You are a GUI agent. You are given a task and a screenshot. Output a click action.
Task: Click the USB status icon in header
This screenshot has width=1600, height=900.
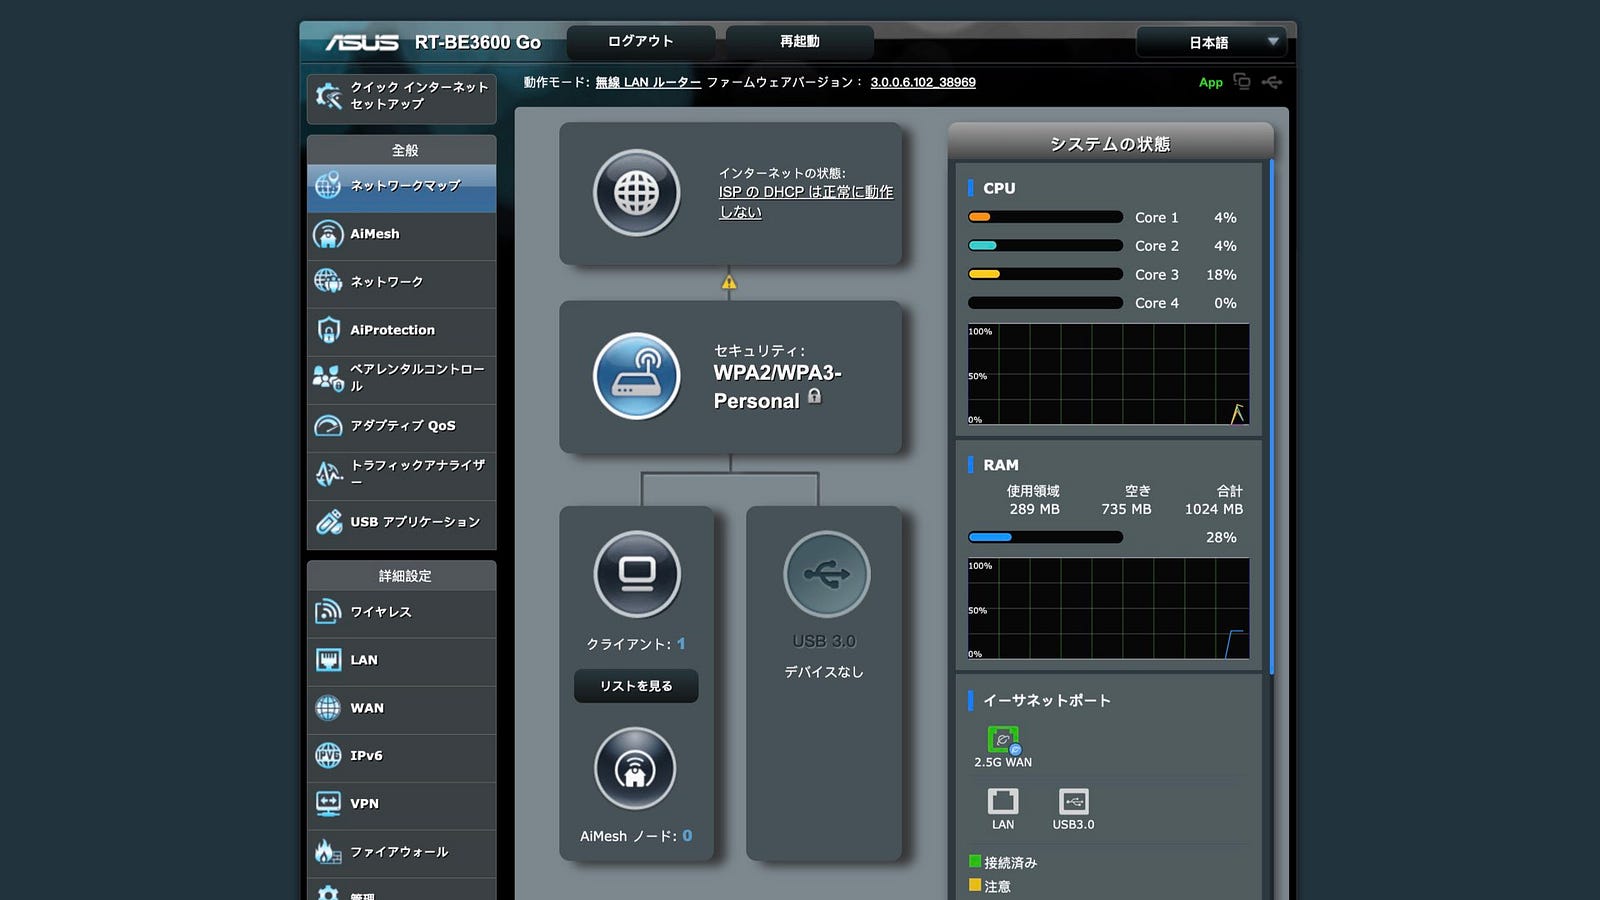click(1272, 82)
